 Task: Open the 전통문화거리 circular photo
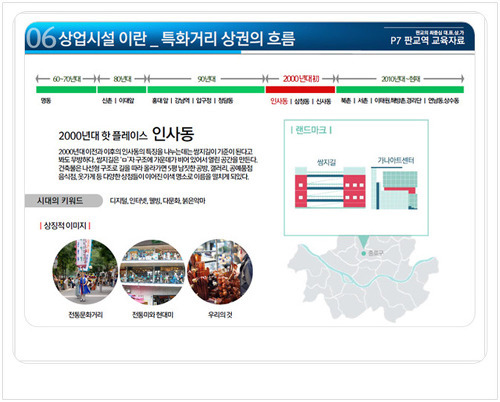[x=85, y=272]
